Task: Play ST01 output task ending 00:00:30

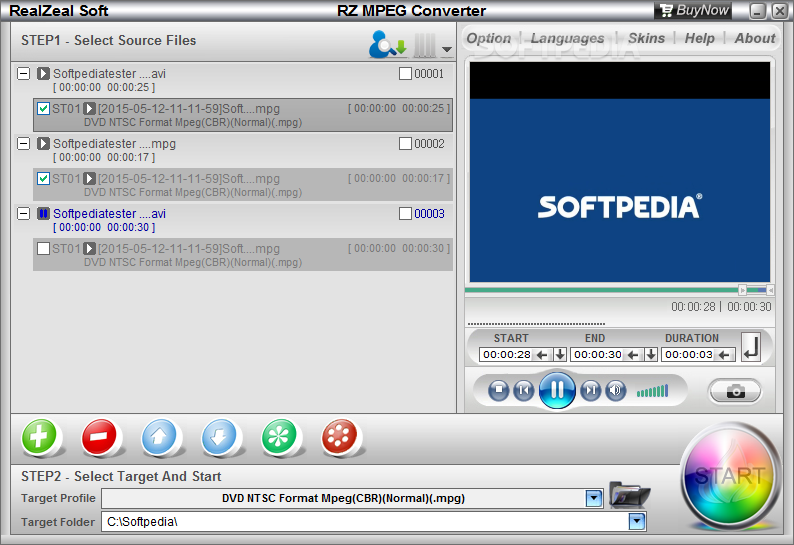Action: pyautogui.click(x=90, y=248)
